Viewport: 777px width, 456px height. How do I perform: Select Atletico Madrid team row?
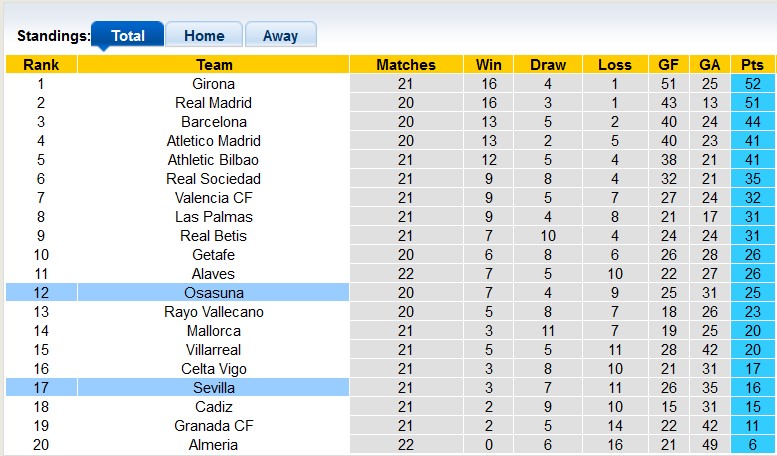pos(213,141)
